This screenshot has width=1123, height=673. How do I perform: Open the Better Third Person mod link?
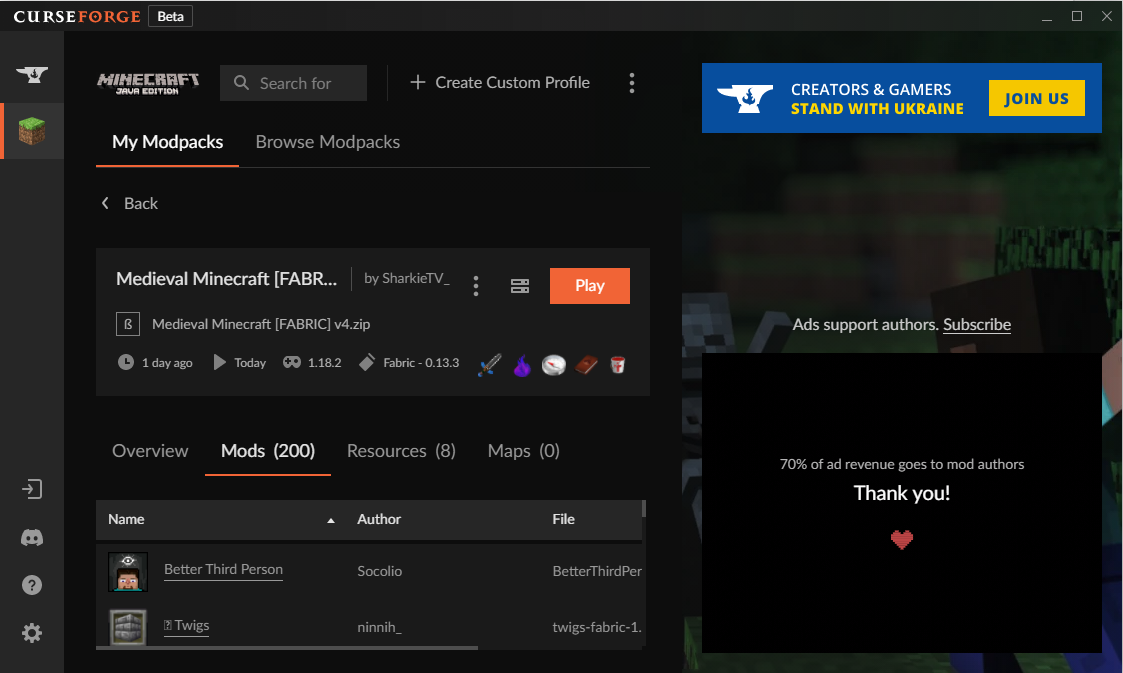223,569
